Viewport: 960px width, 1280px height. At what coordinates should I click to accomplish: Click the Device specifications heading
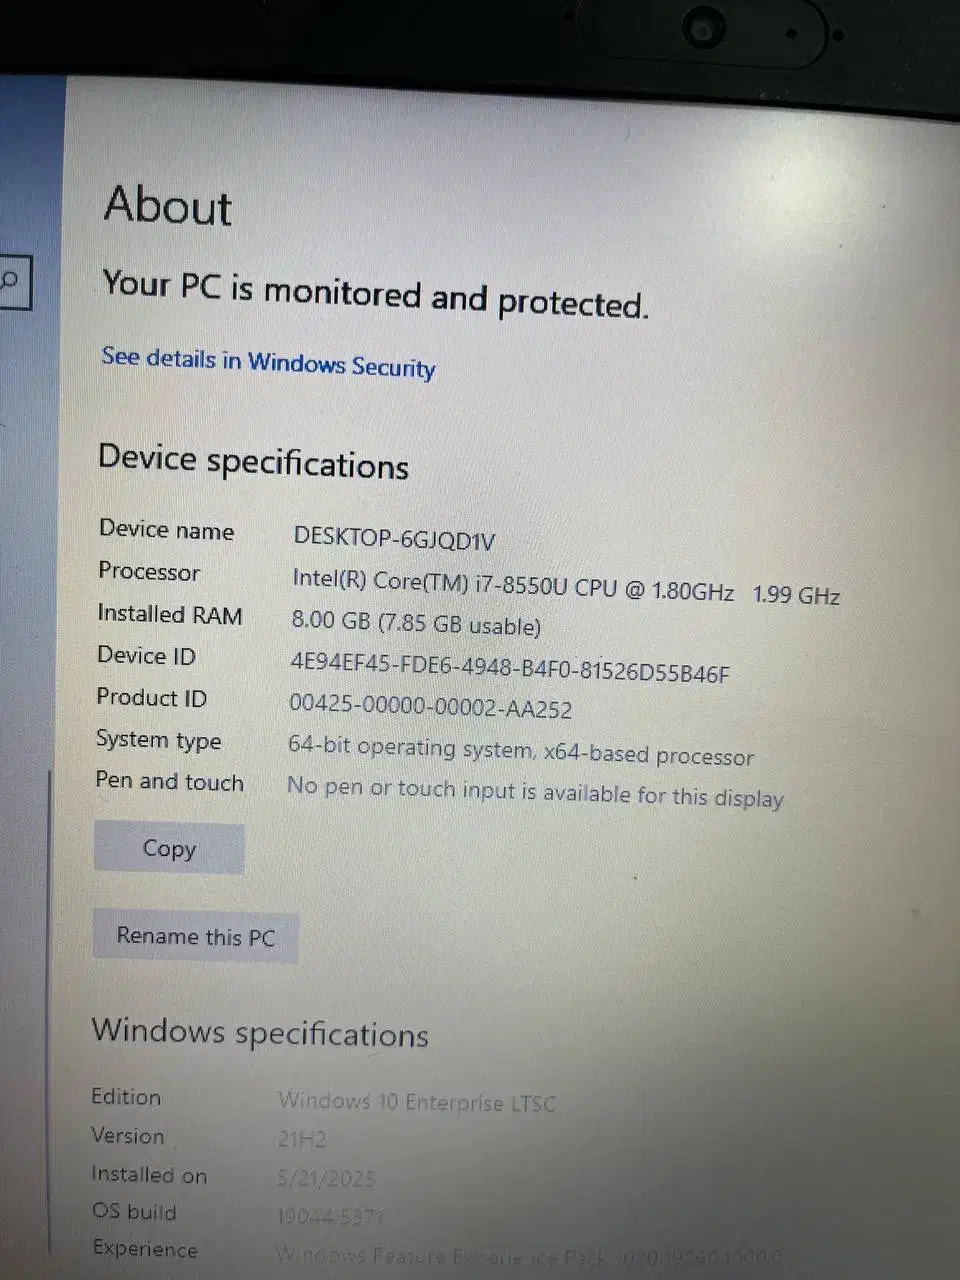(253, 462)
